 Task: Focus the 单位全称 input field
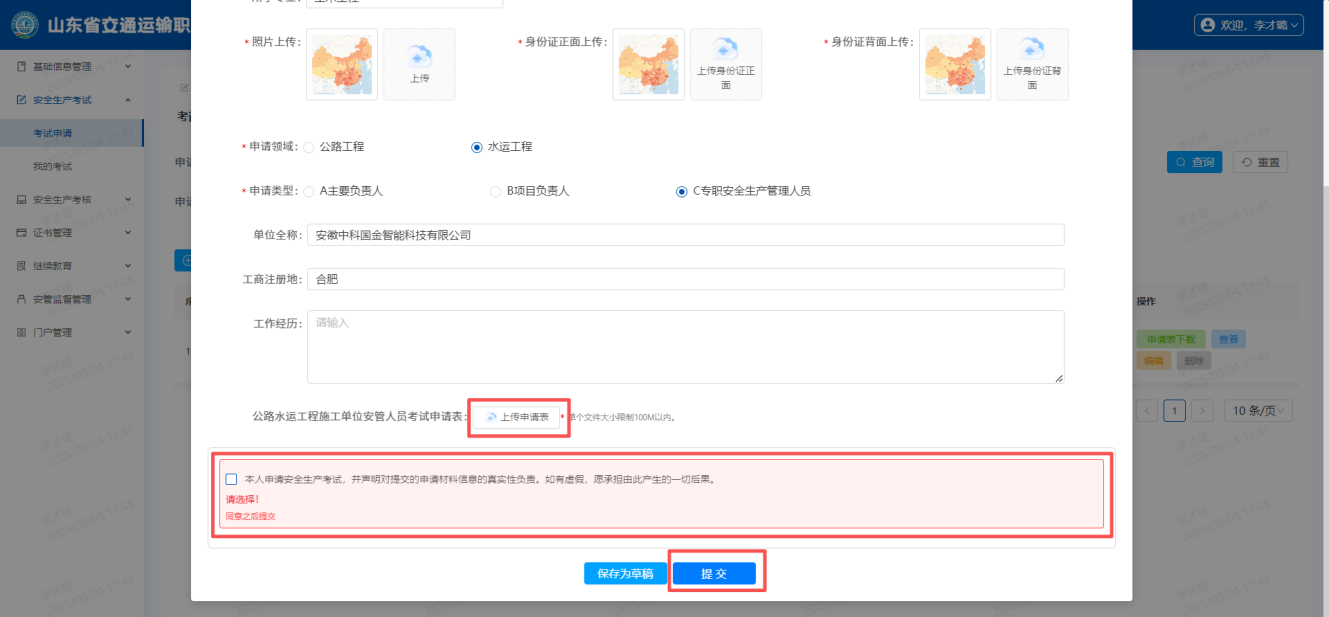point(685,235)
